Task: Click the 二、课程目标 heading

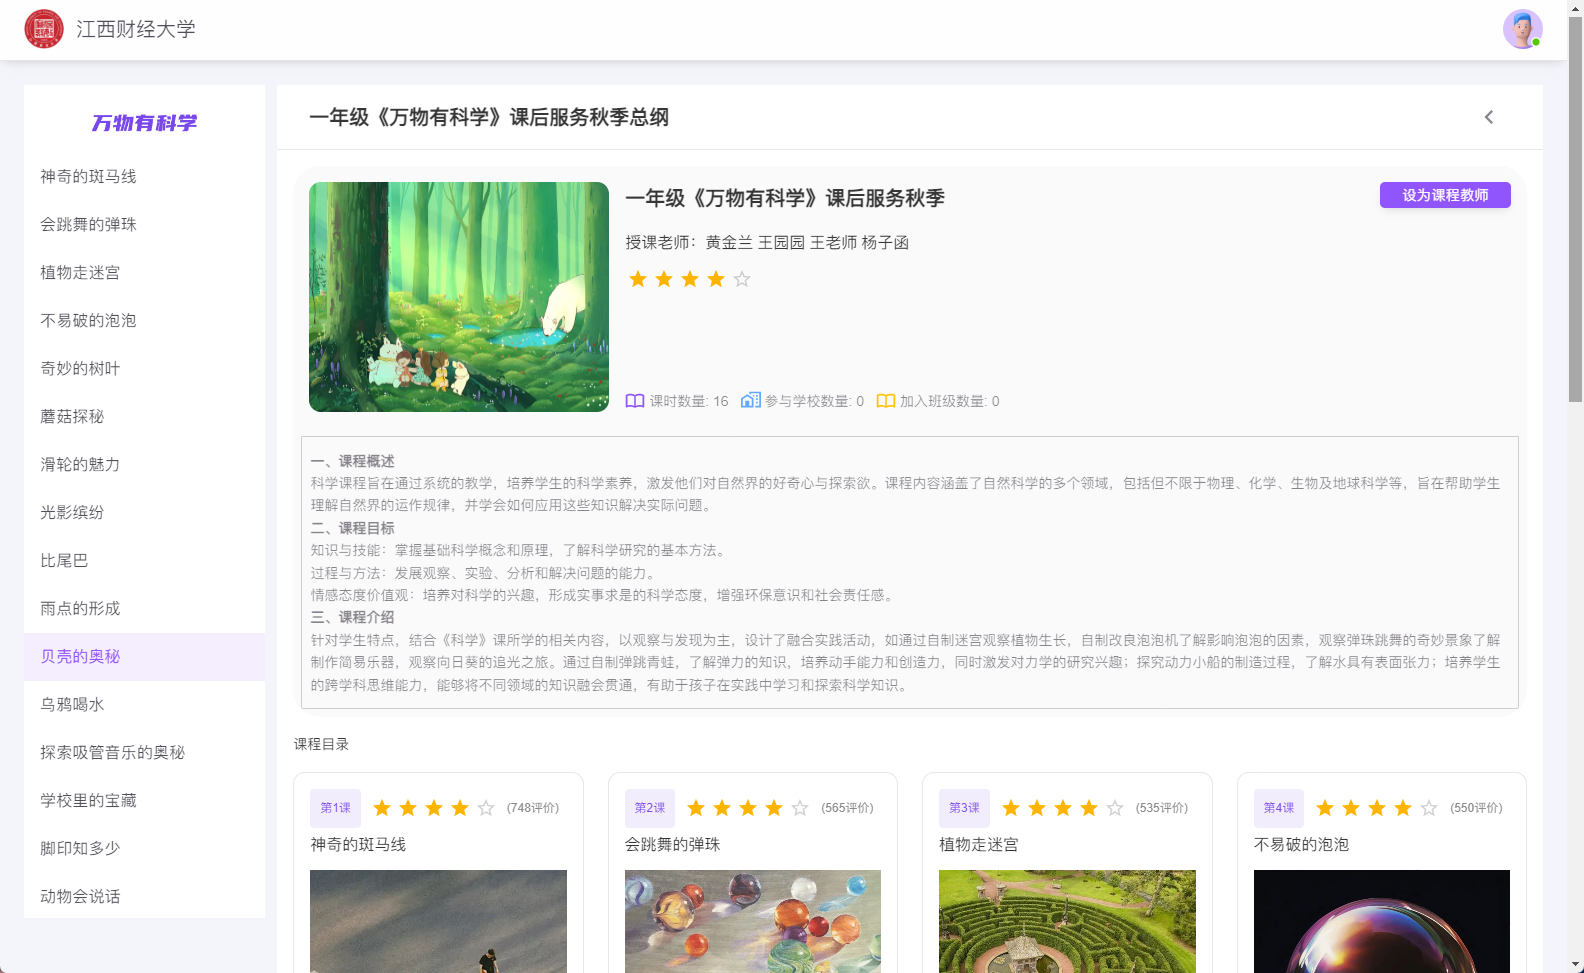Action: tap(353, 528)
